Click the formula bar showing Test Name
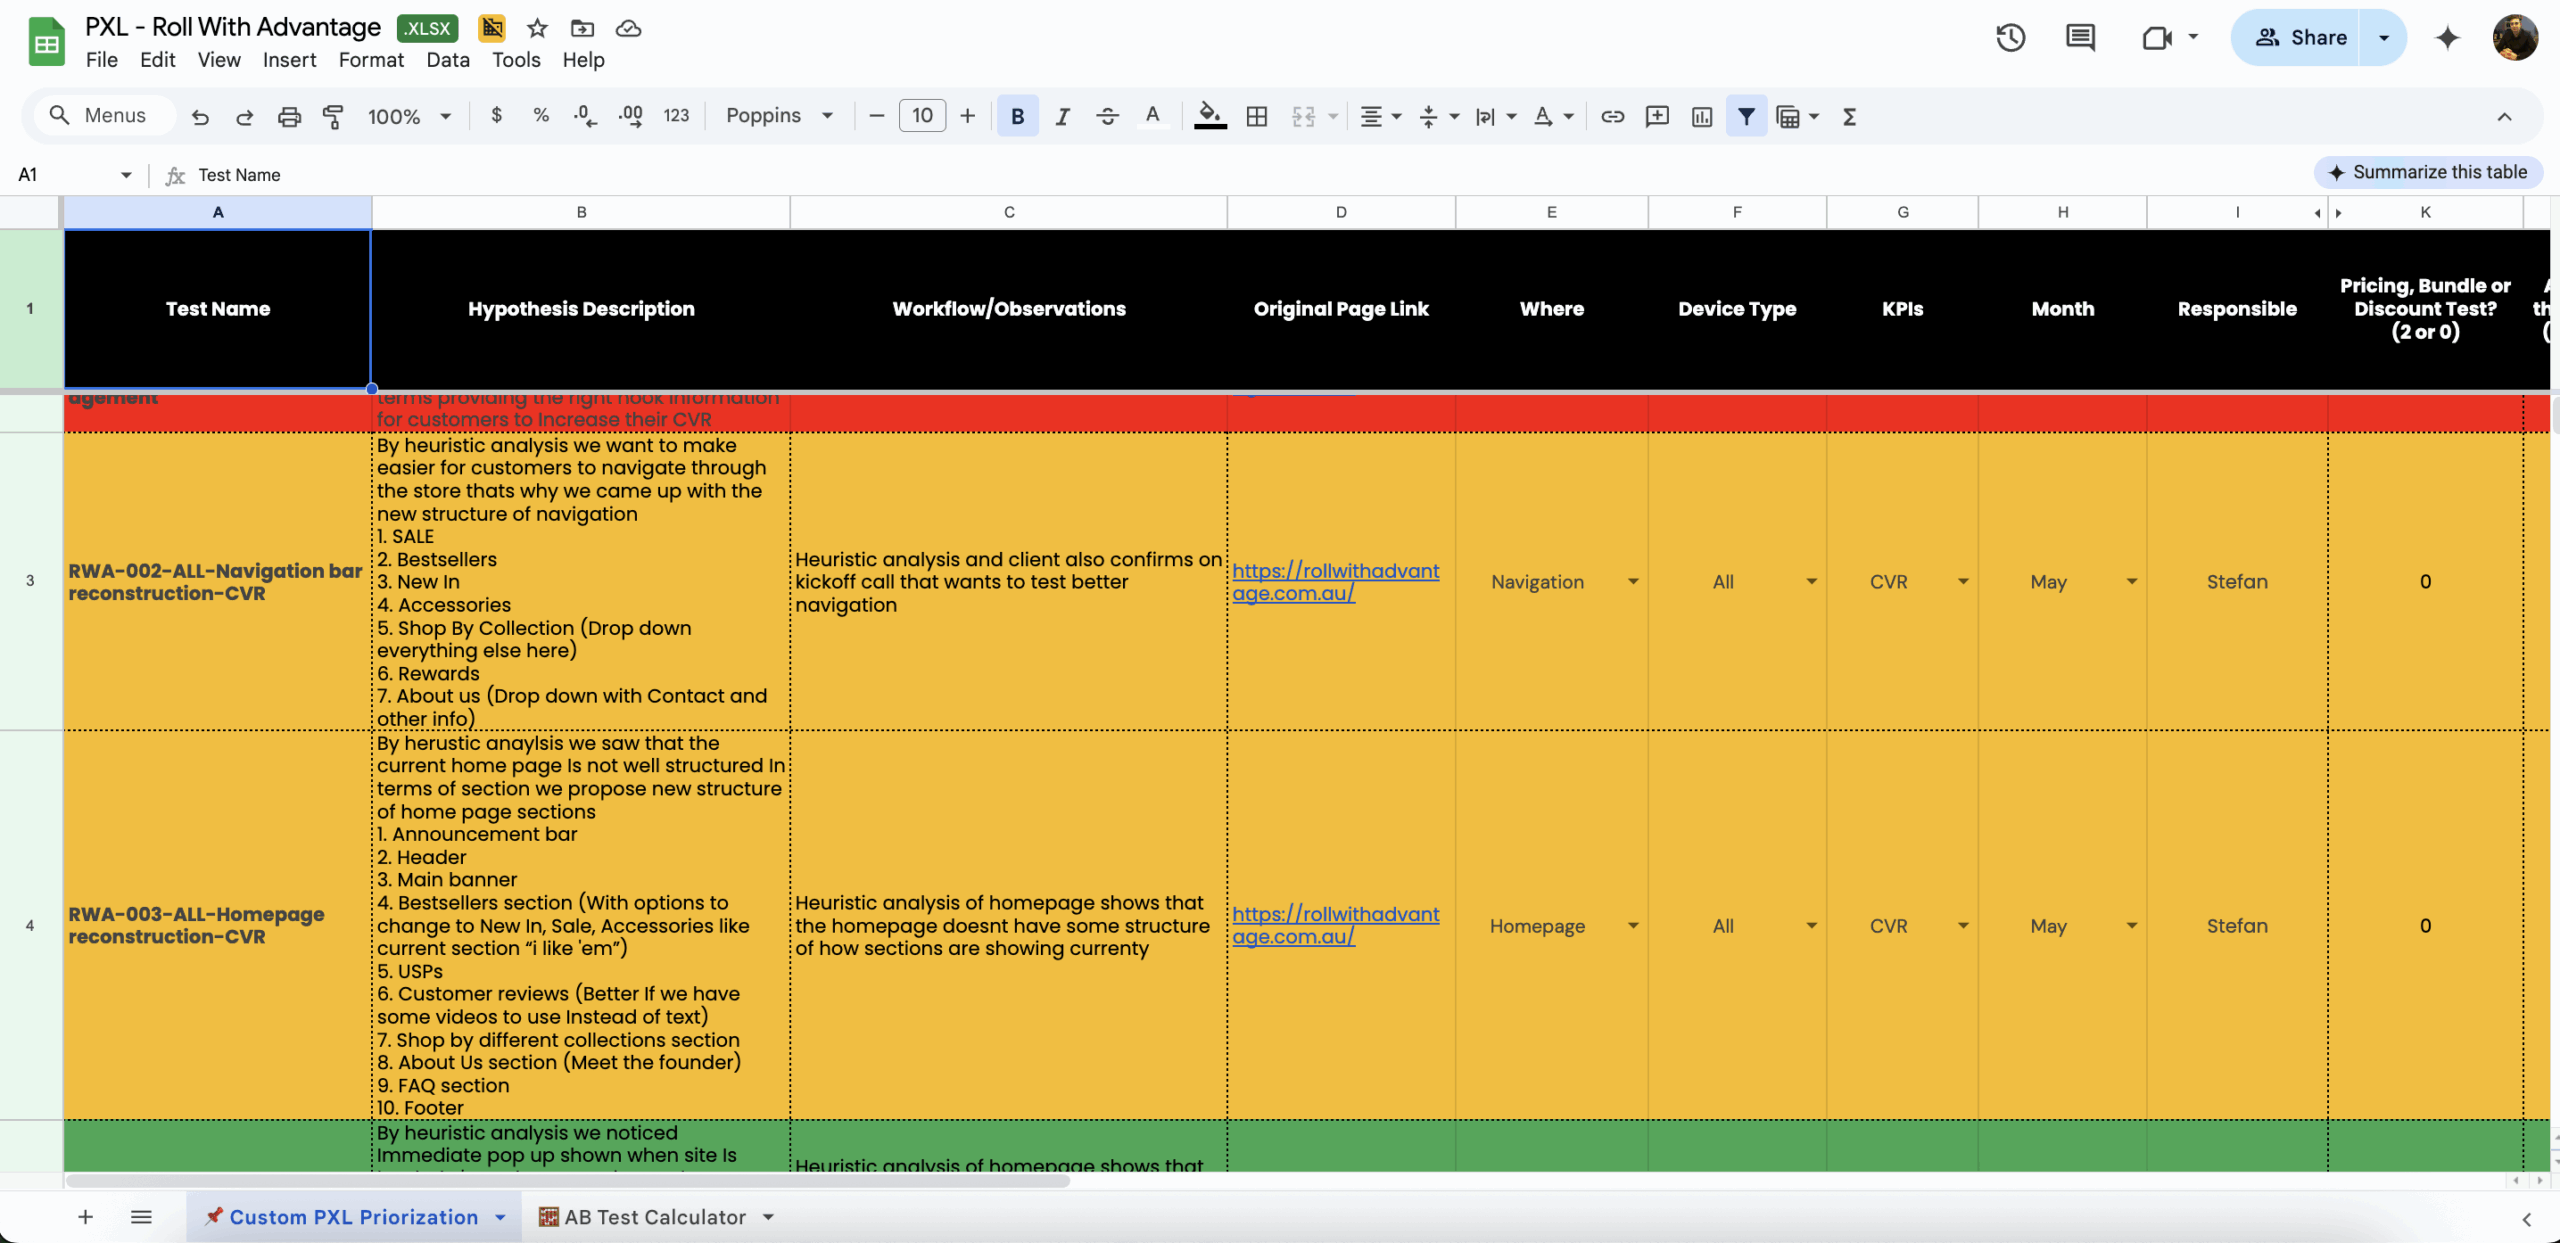The width and height of the screenshot is (2560, 1243). 1240,175
